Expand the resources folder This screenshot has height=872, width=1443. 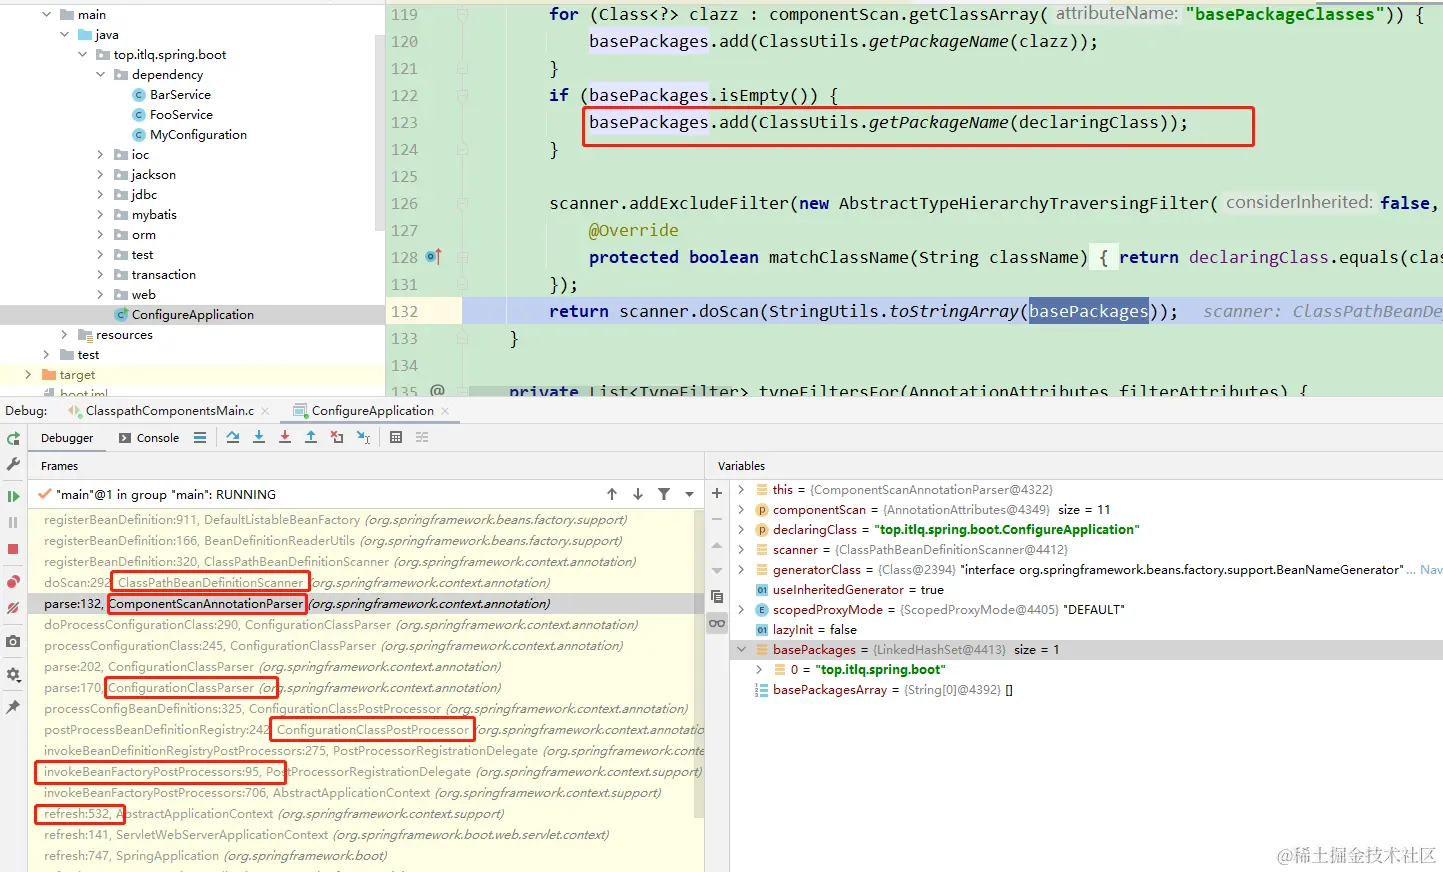[64, 335]
